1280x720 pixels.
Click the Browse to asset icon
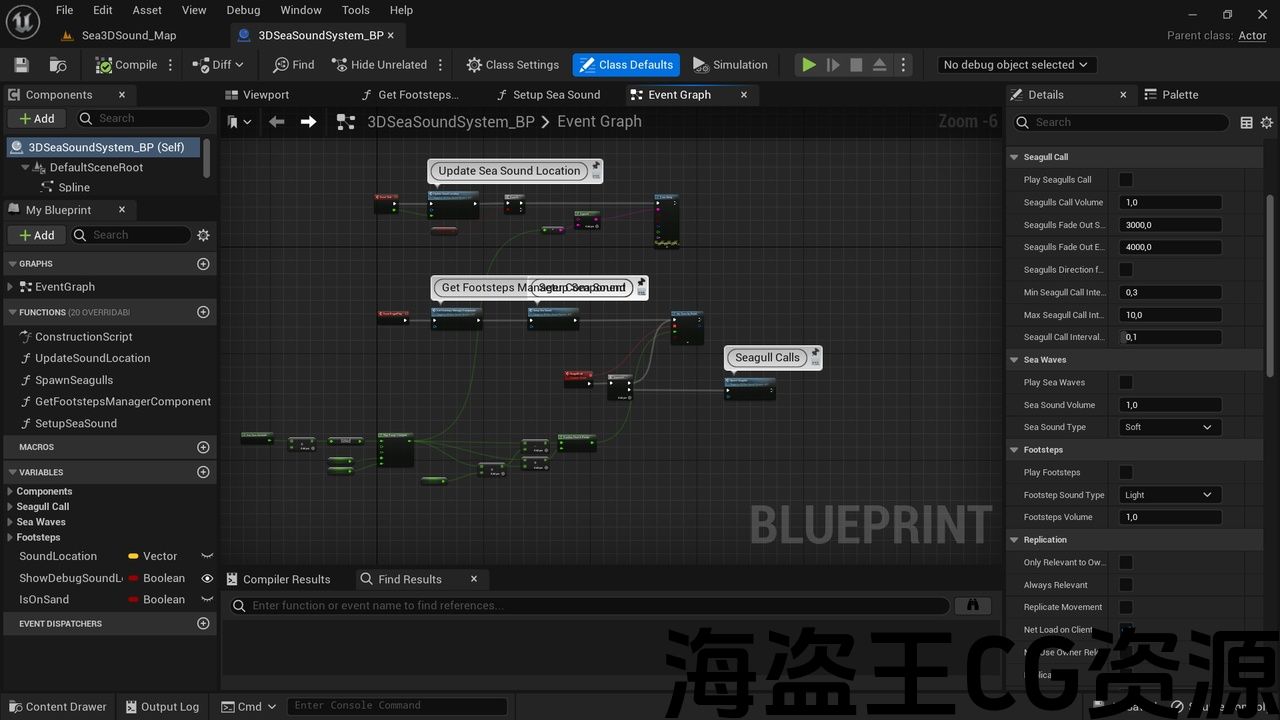click(x=58, y=65)
